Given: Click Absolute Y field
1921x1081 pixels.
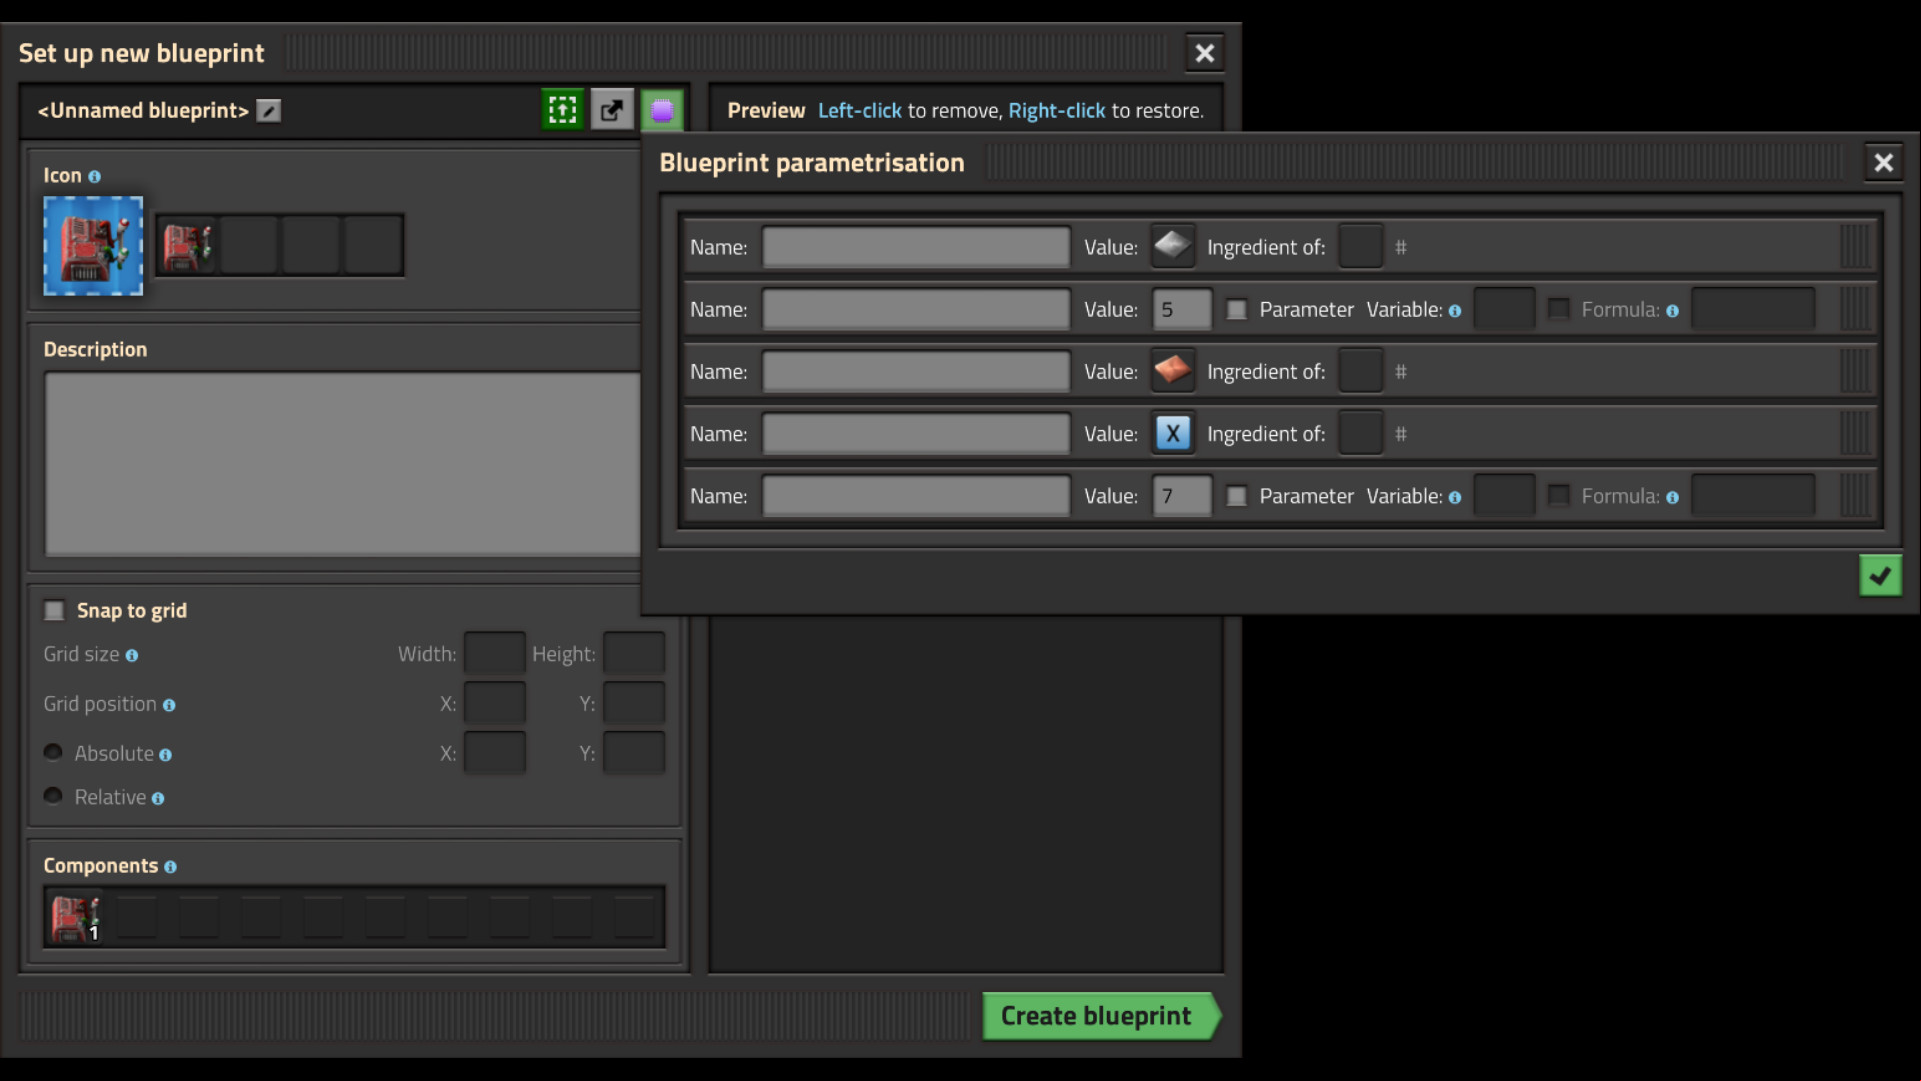Looking at the screenshot, I should click(634, 753).
